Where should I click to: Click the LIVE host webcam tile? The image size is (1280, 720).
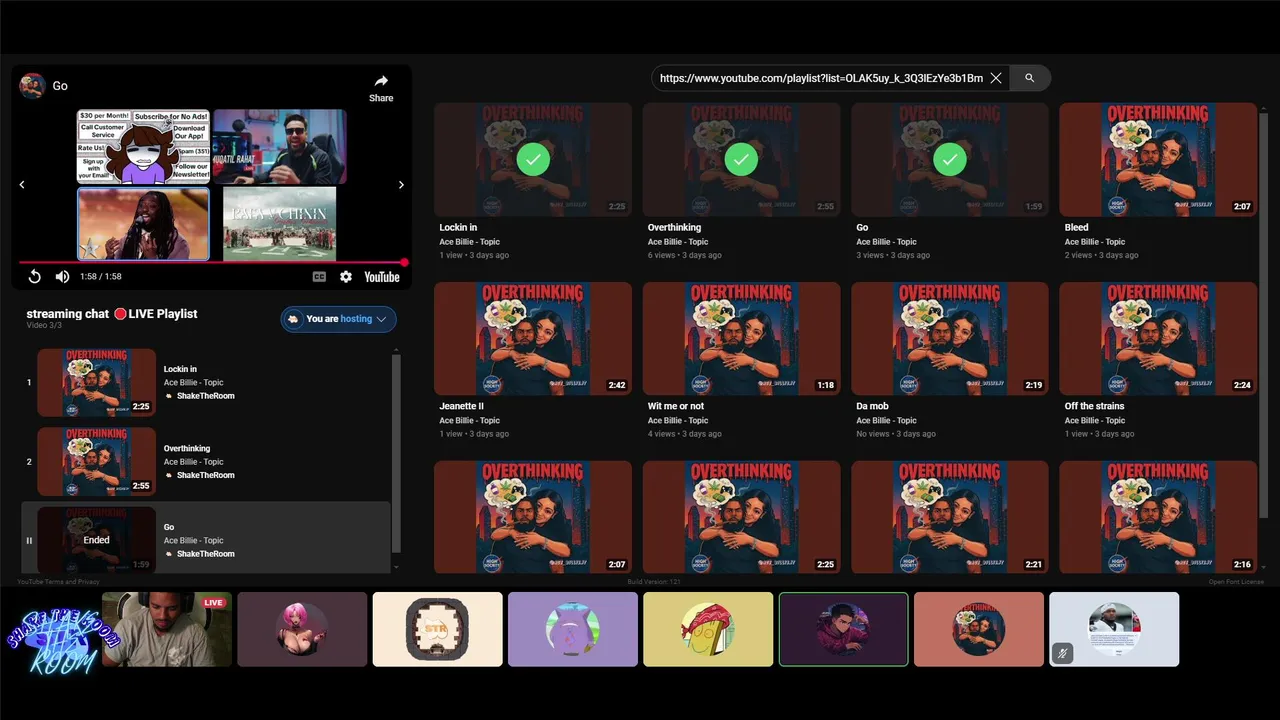[x=167, y=629]
